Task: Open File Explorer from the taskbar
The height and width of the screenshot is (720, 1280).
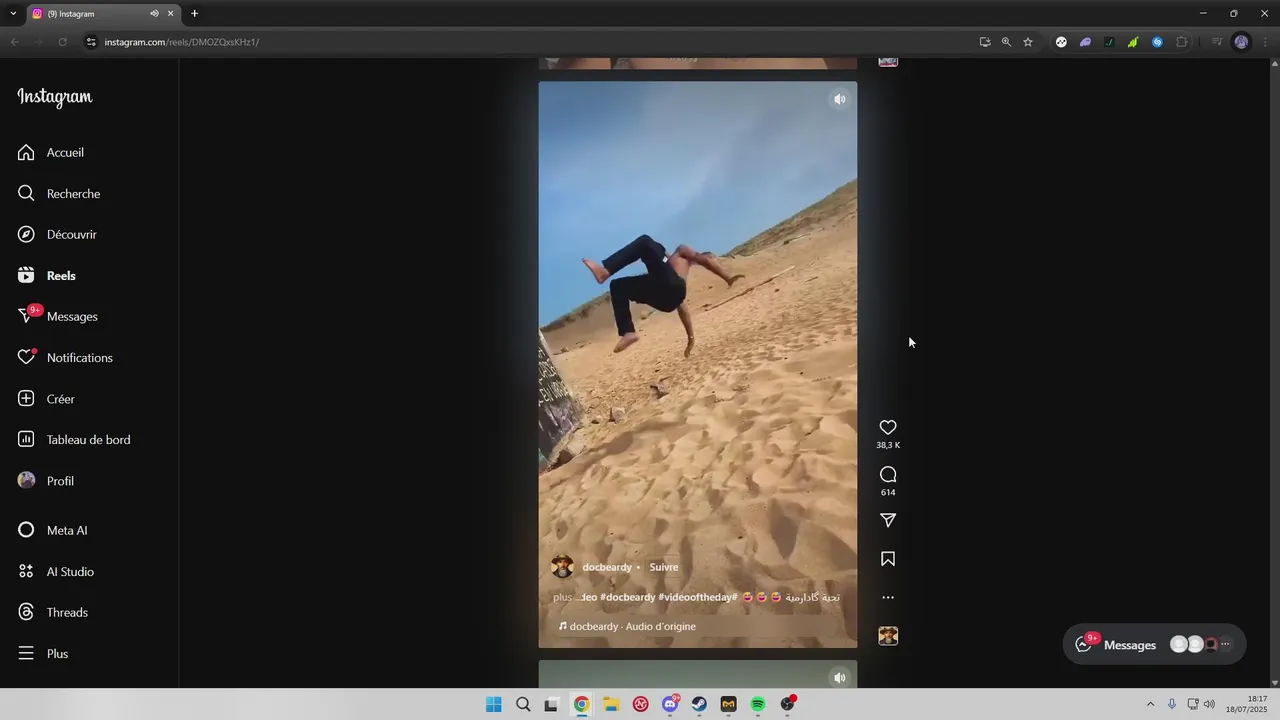Action: [x=610, y=704]
